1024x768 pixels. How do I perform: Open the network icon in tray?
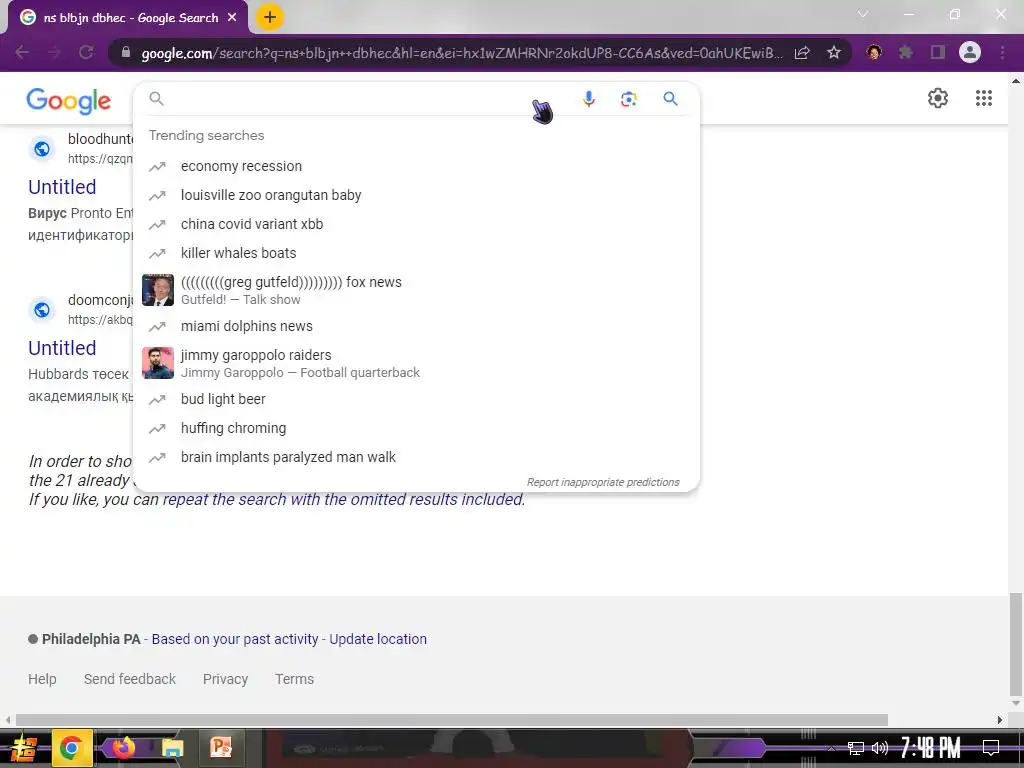pos(856,748)
